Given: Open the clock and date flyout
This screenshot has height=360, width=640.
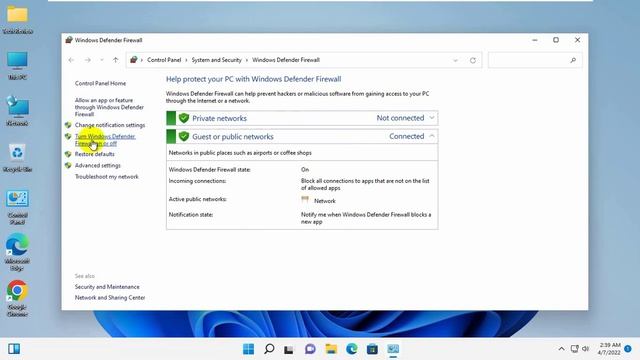Looking at the screenshot, I should pos(610,349).
